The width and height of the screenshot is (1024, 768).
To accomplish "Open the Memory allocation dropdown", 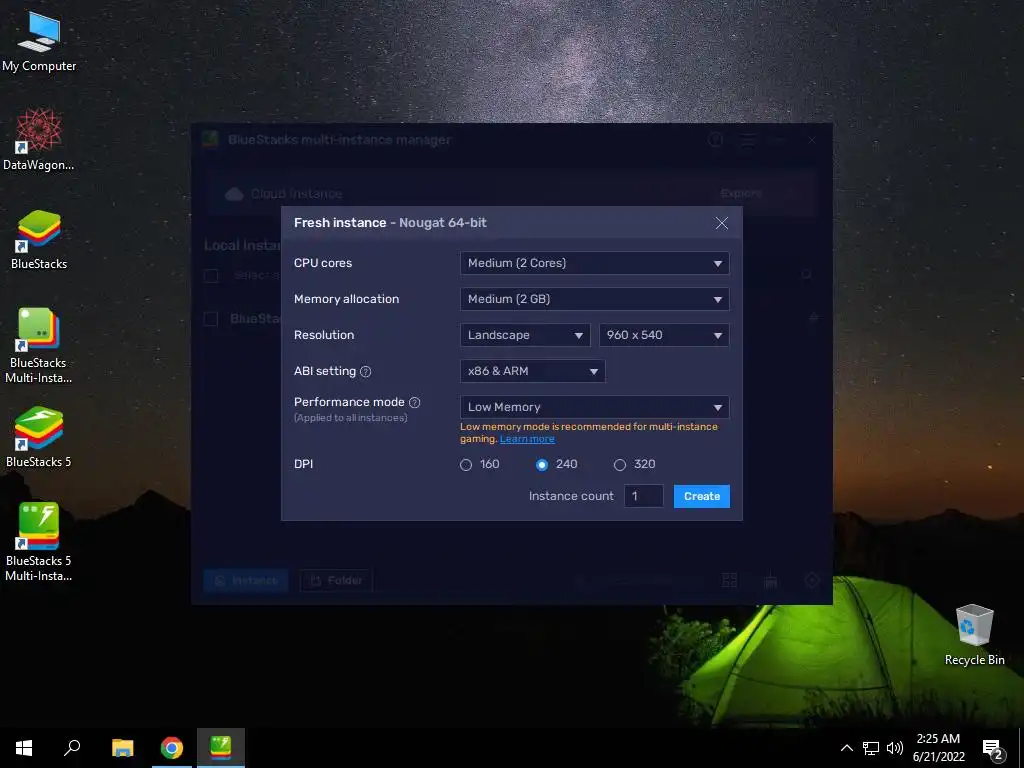I will 594,299.
